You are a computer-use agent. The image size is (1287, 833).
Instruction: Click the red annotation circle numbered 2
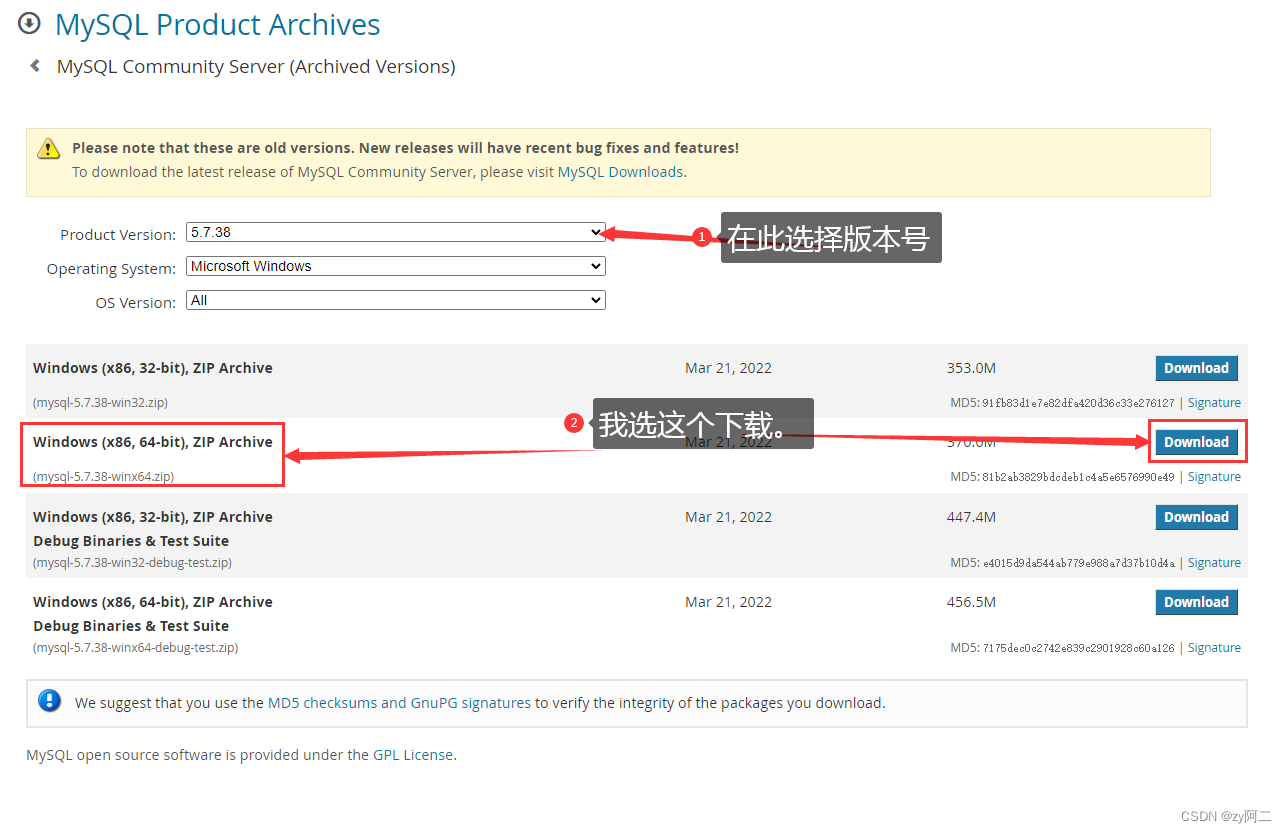tap(573, 423)
